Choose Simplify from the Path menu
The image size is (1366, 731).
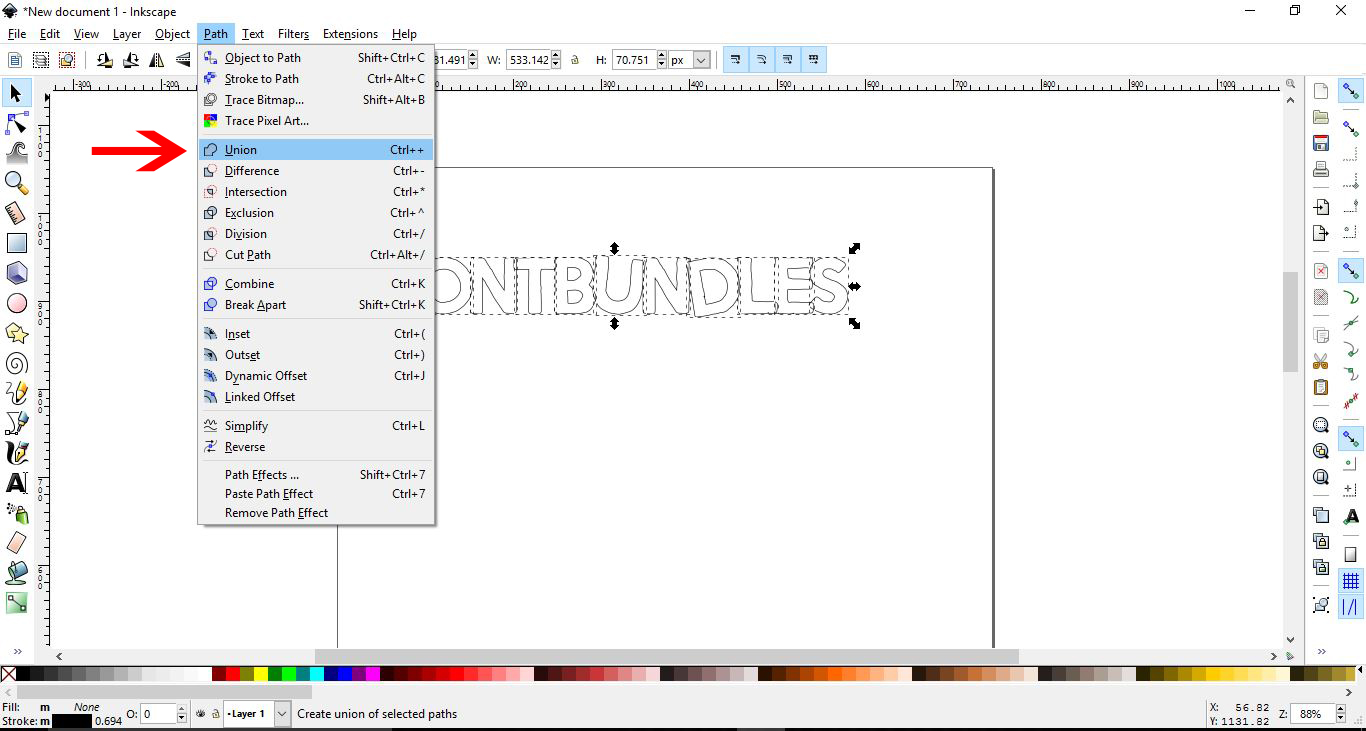[x=316, y=426]
